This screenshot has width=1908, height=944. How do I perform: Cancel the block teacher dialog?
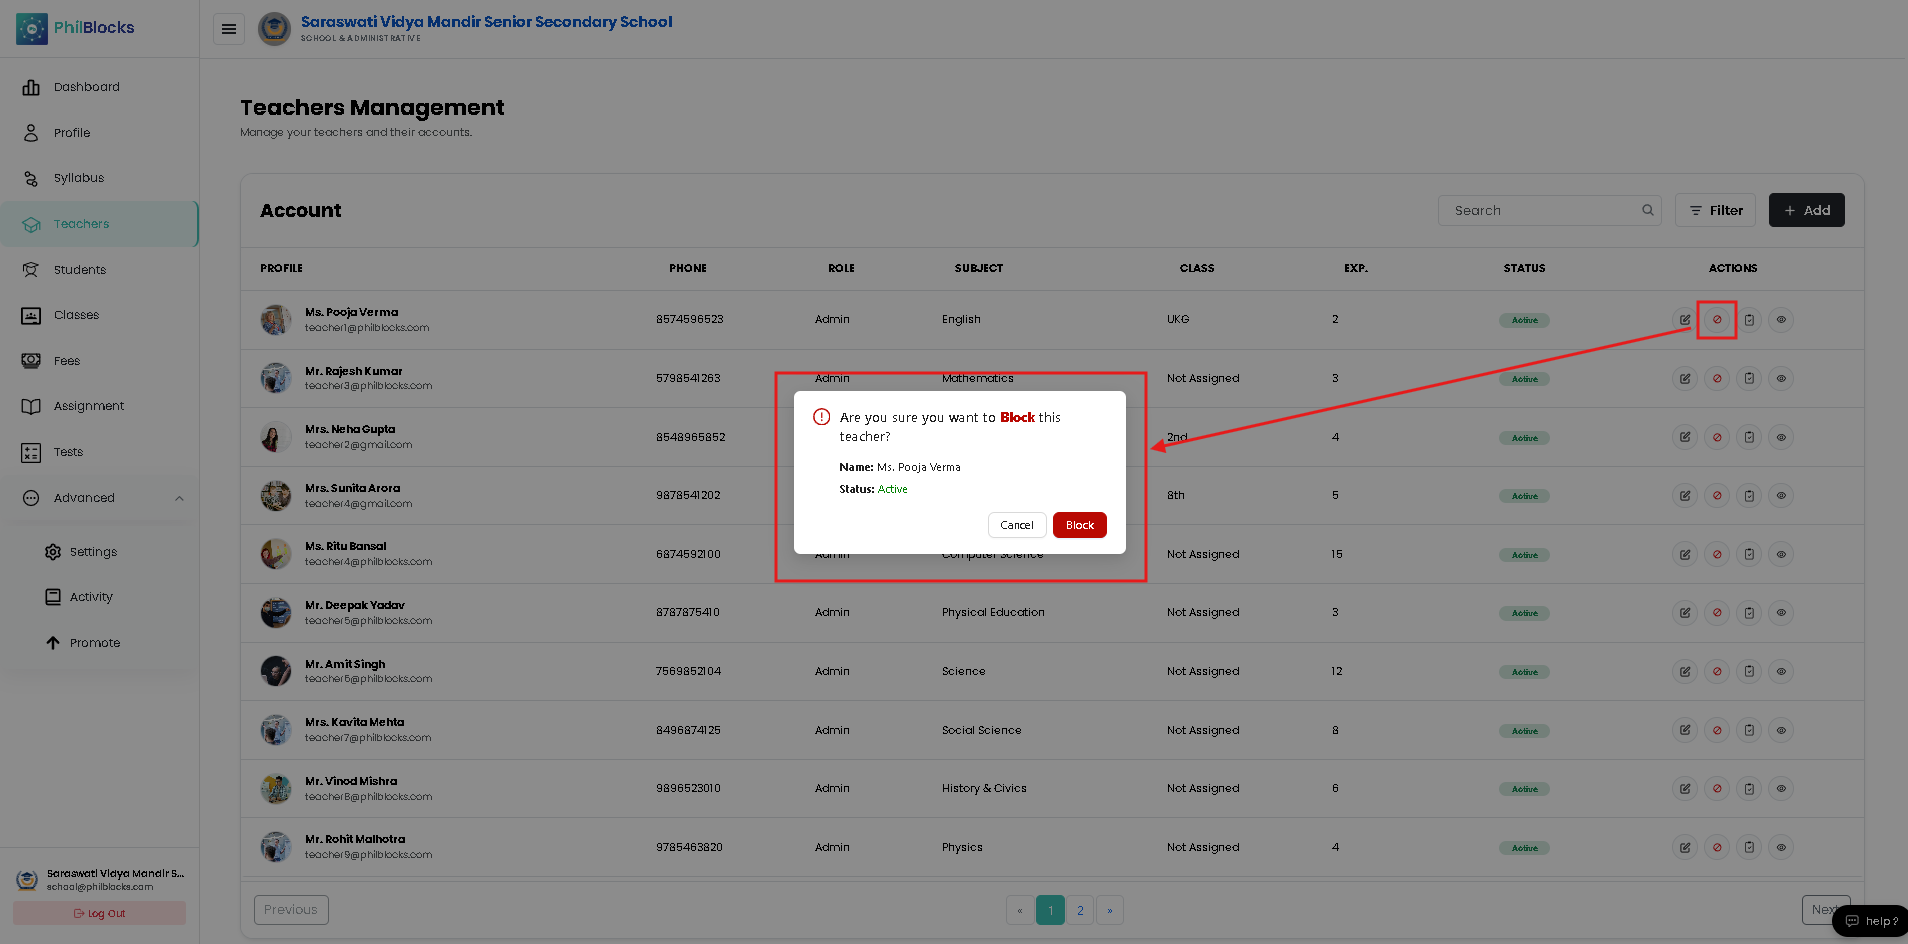point(1017,525)
